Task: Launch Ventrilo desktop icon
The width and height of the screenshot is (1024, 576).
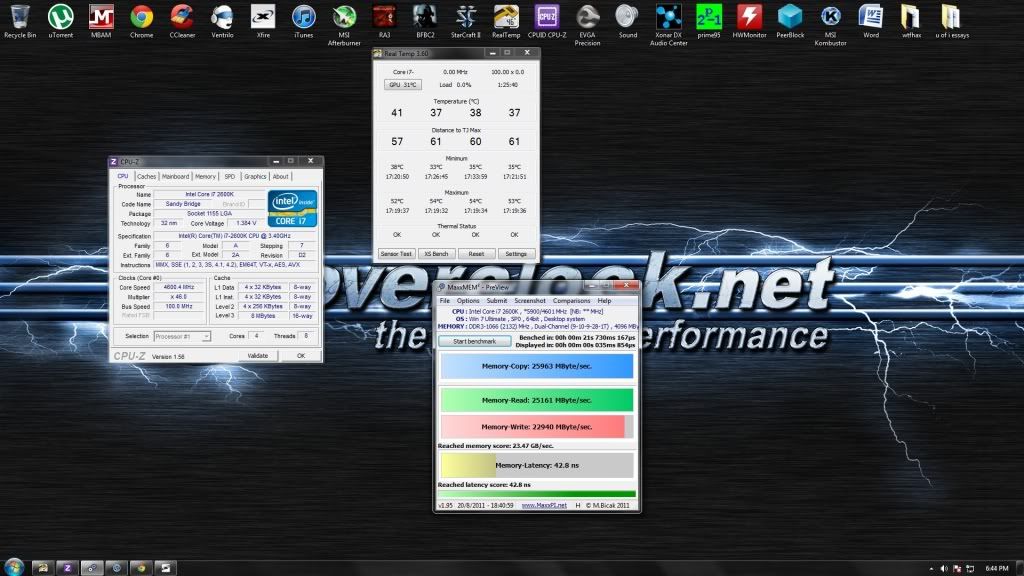Action: [222, 21]
